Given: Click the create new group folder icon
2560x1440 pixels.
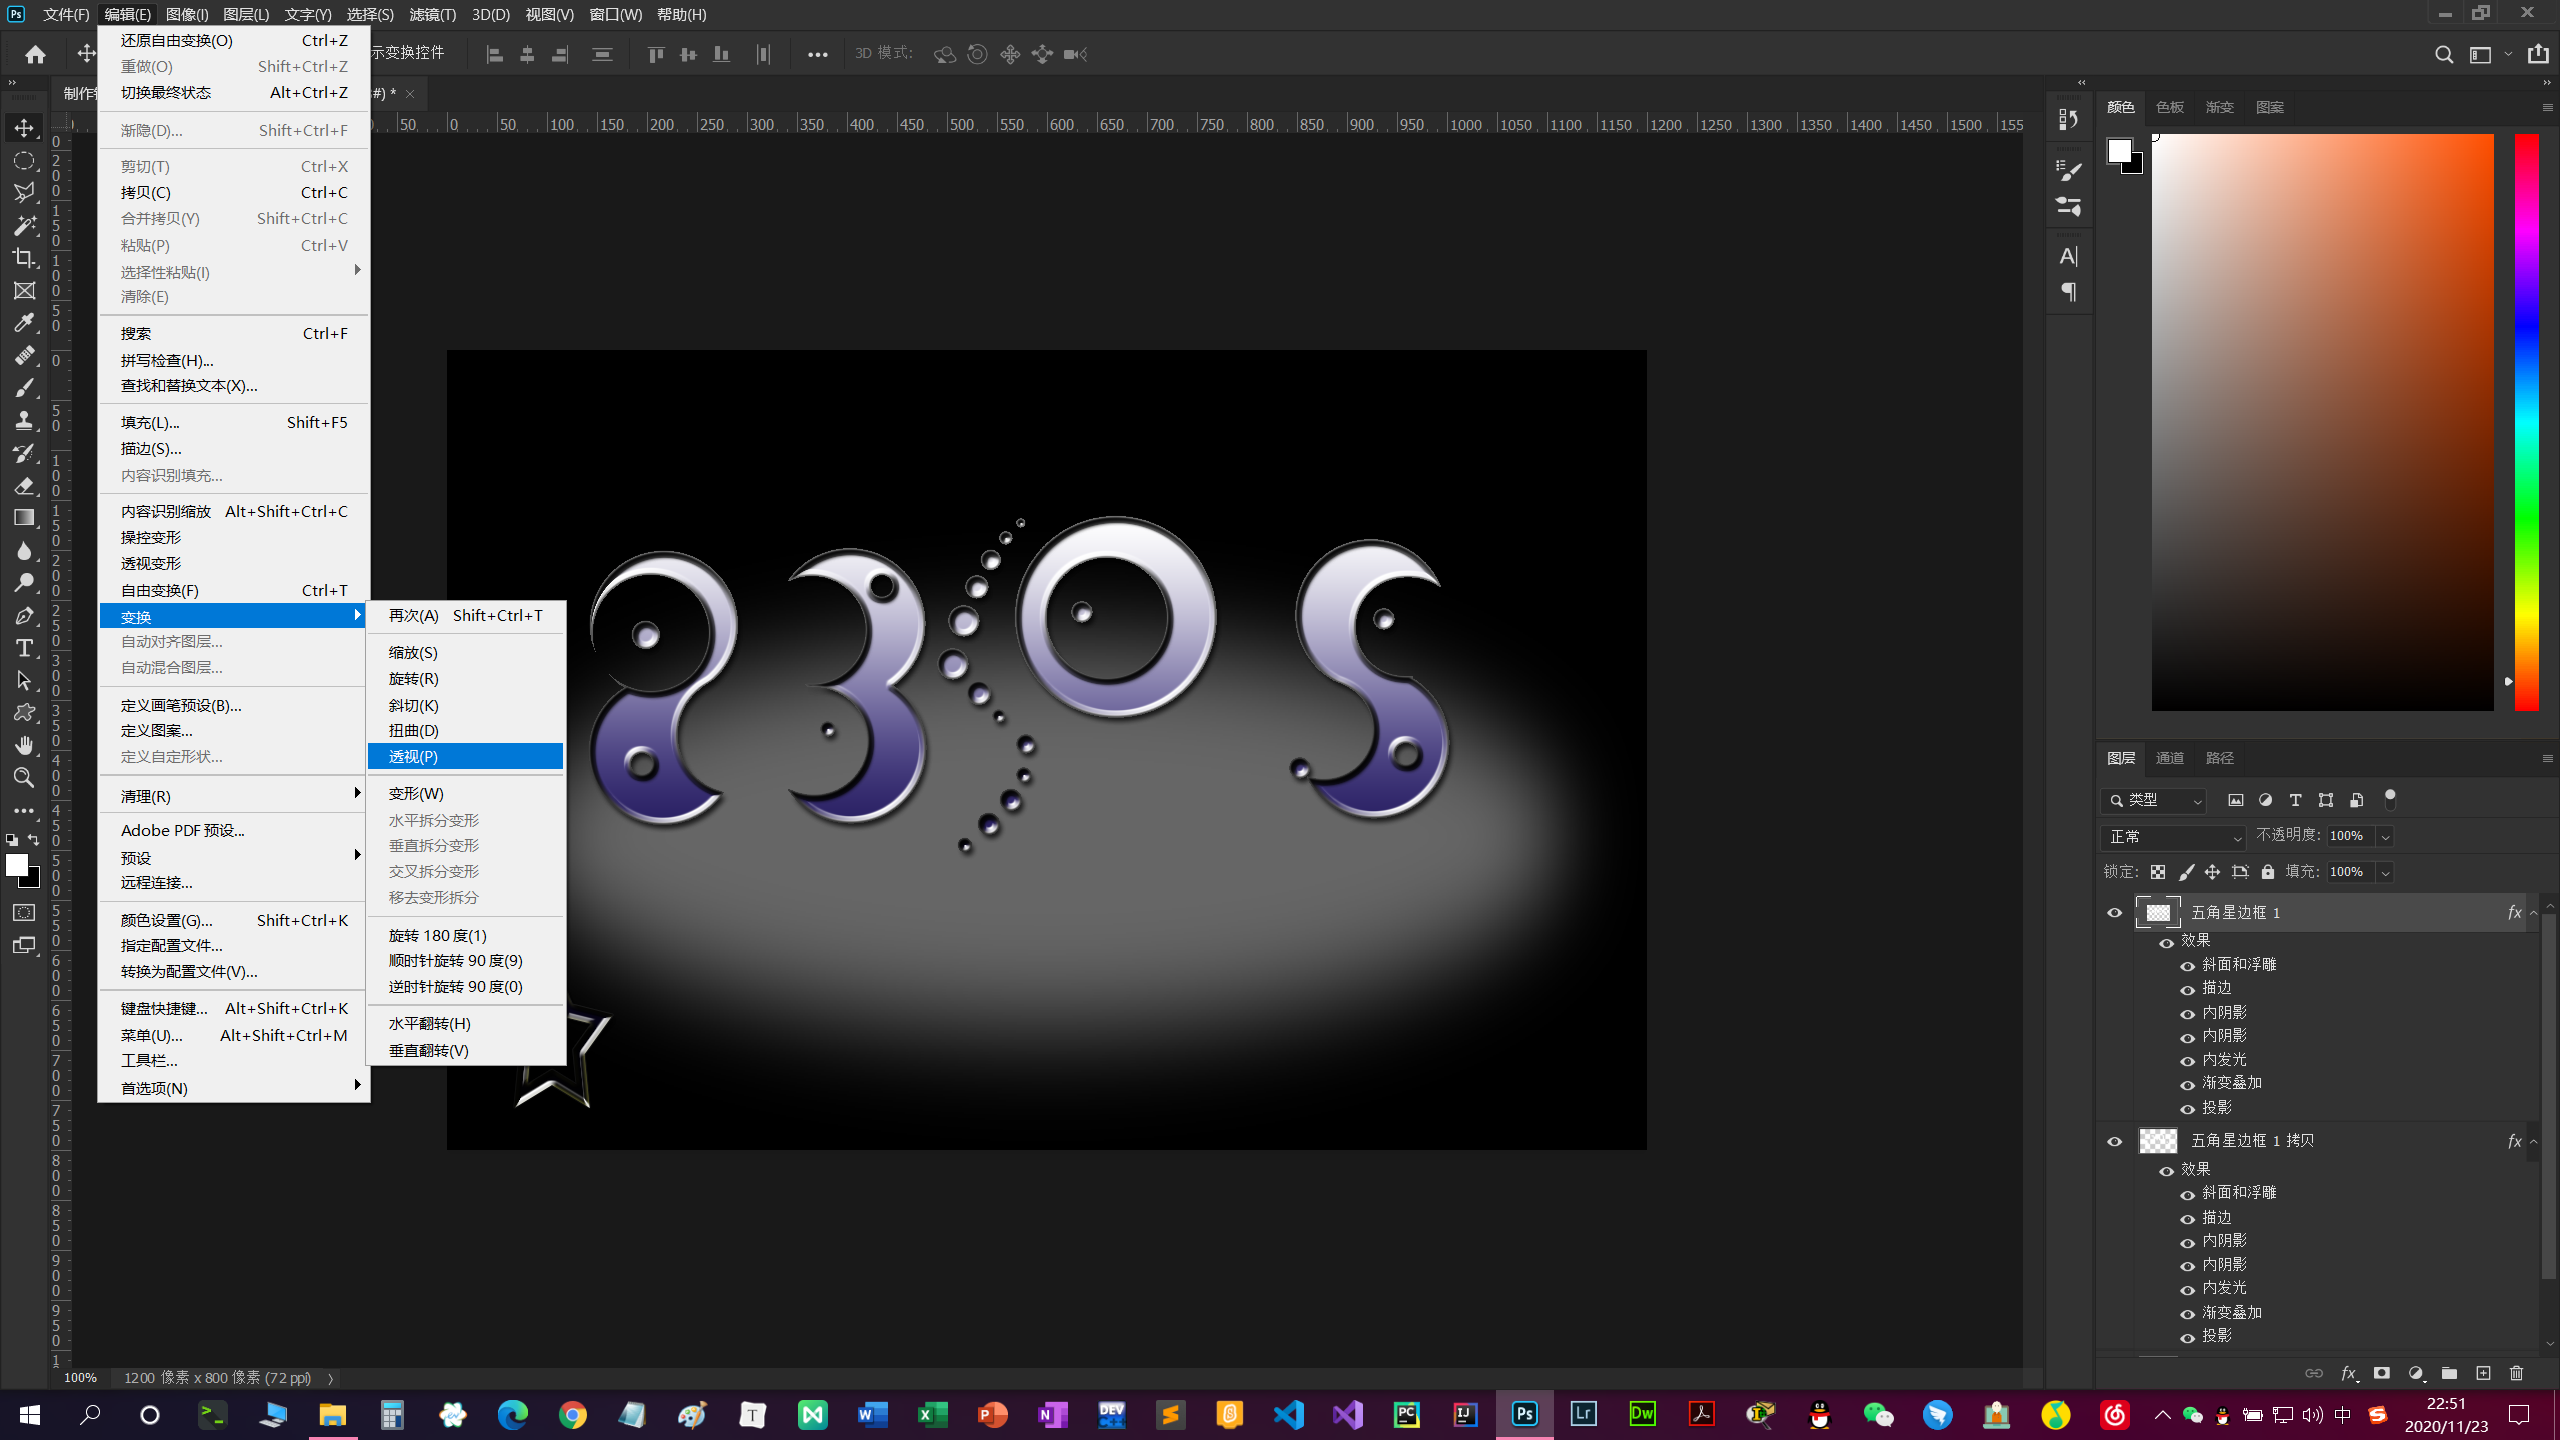Looking at the screenshot, I should (2449, 1373).
